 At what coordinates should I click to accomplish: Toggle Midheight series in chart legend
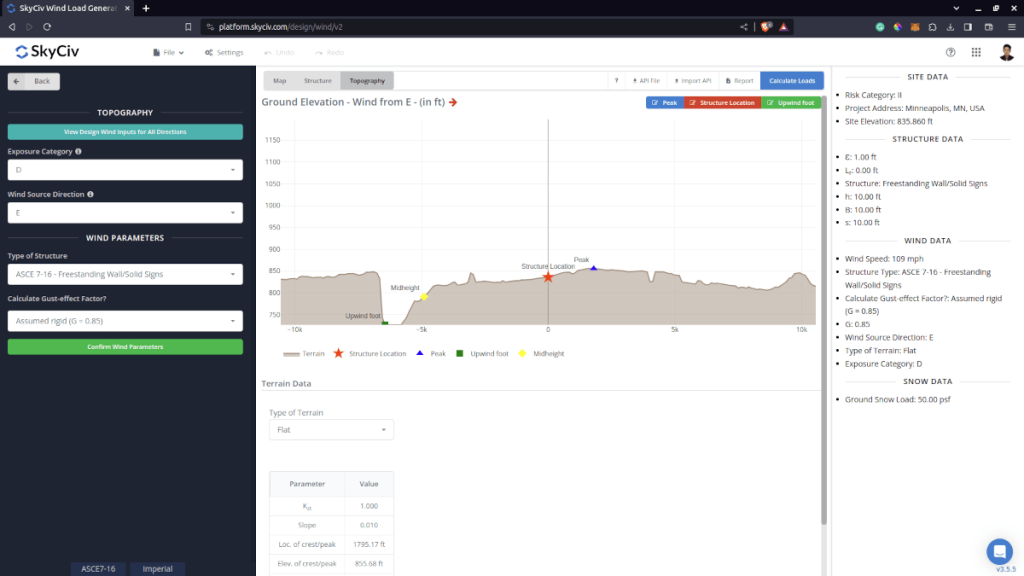click(x=540, y=353)
